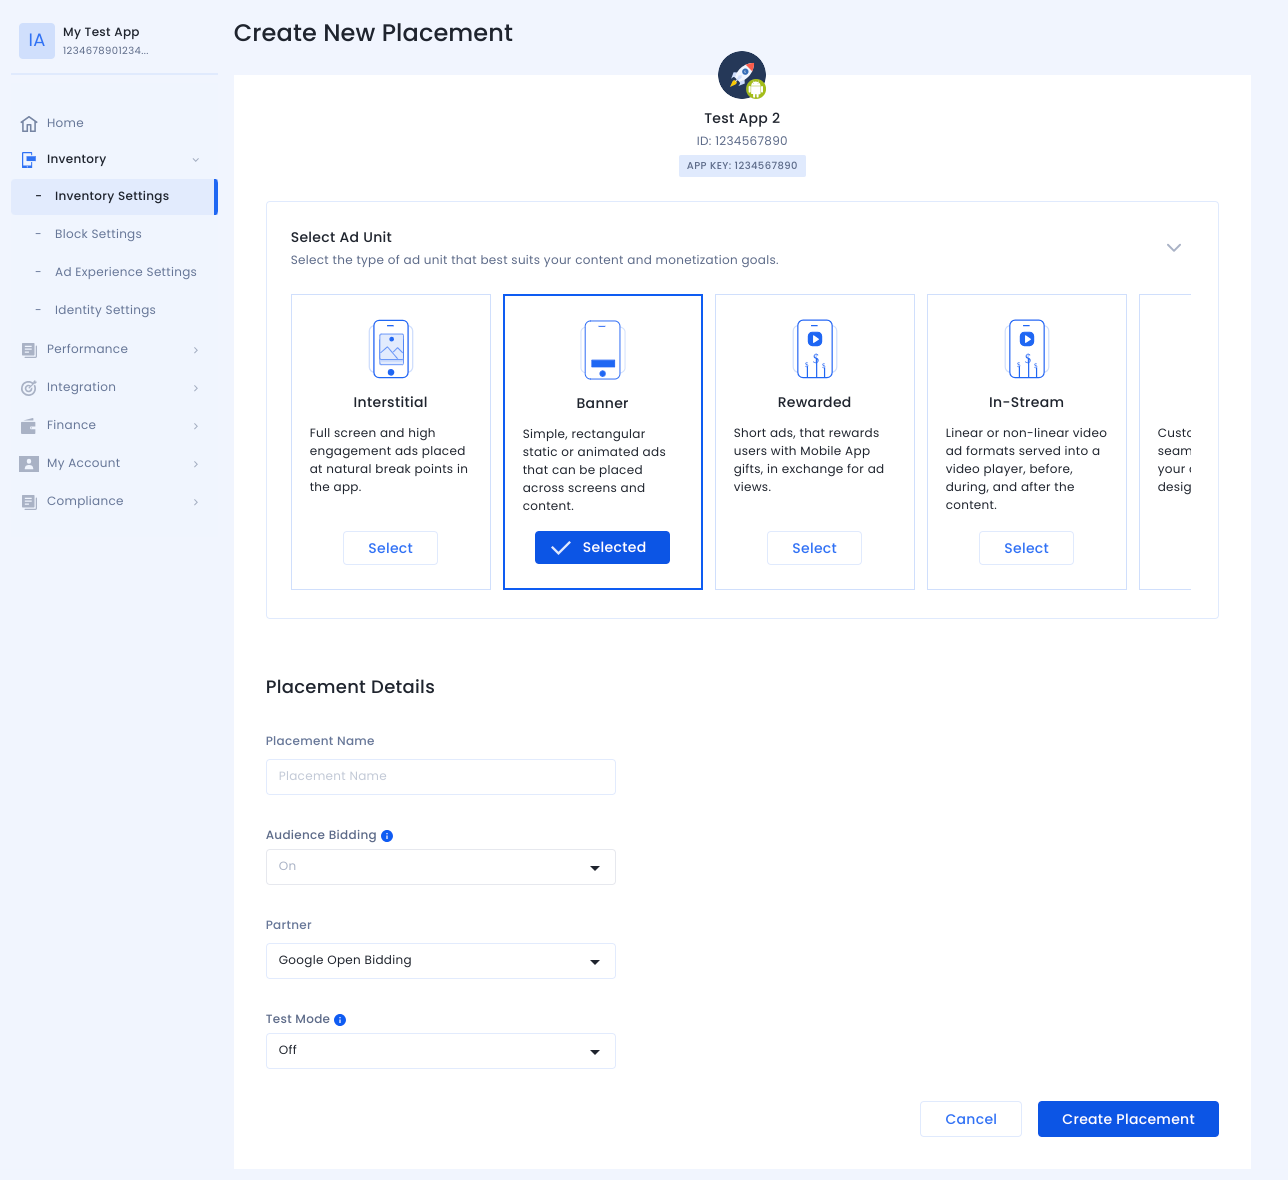The height and width of the screenshot is (1180, 1288).
Task: Select the Interstitial ad unit
Action: pyautogui.click(x=390, y=548)
